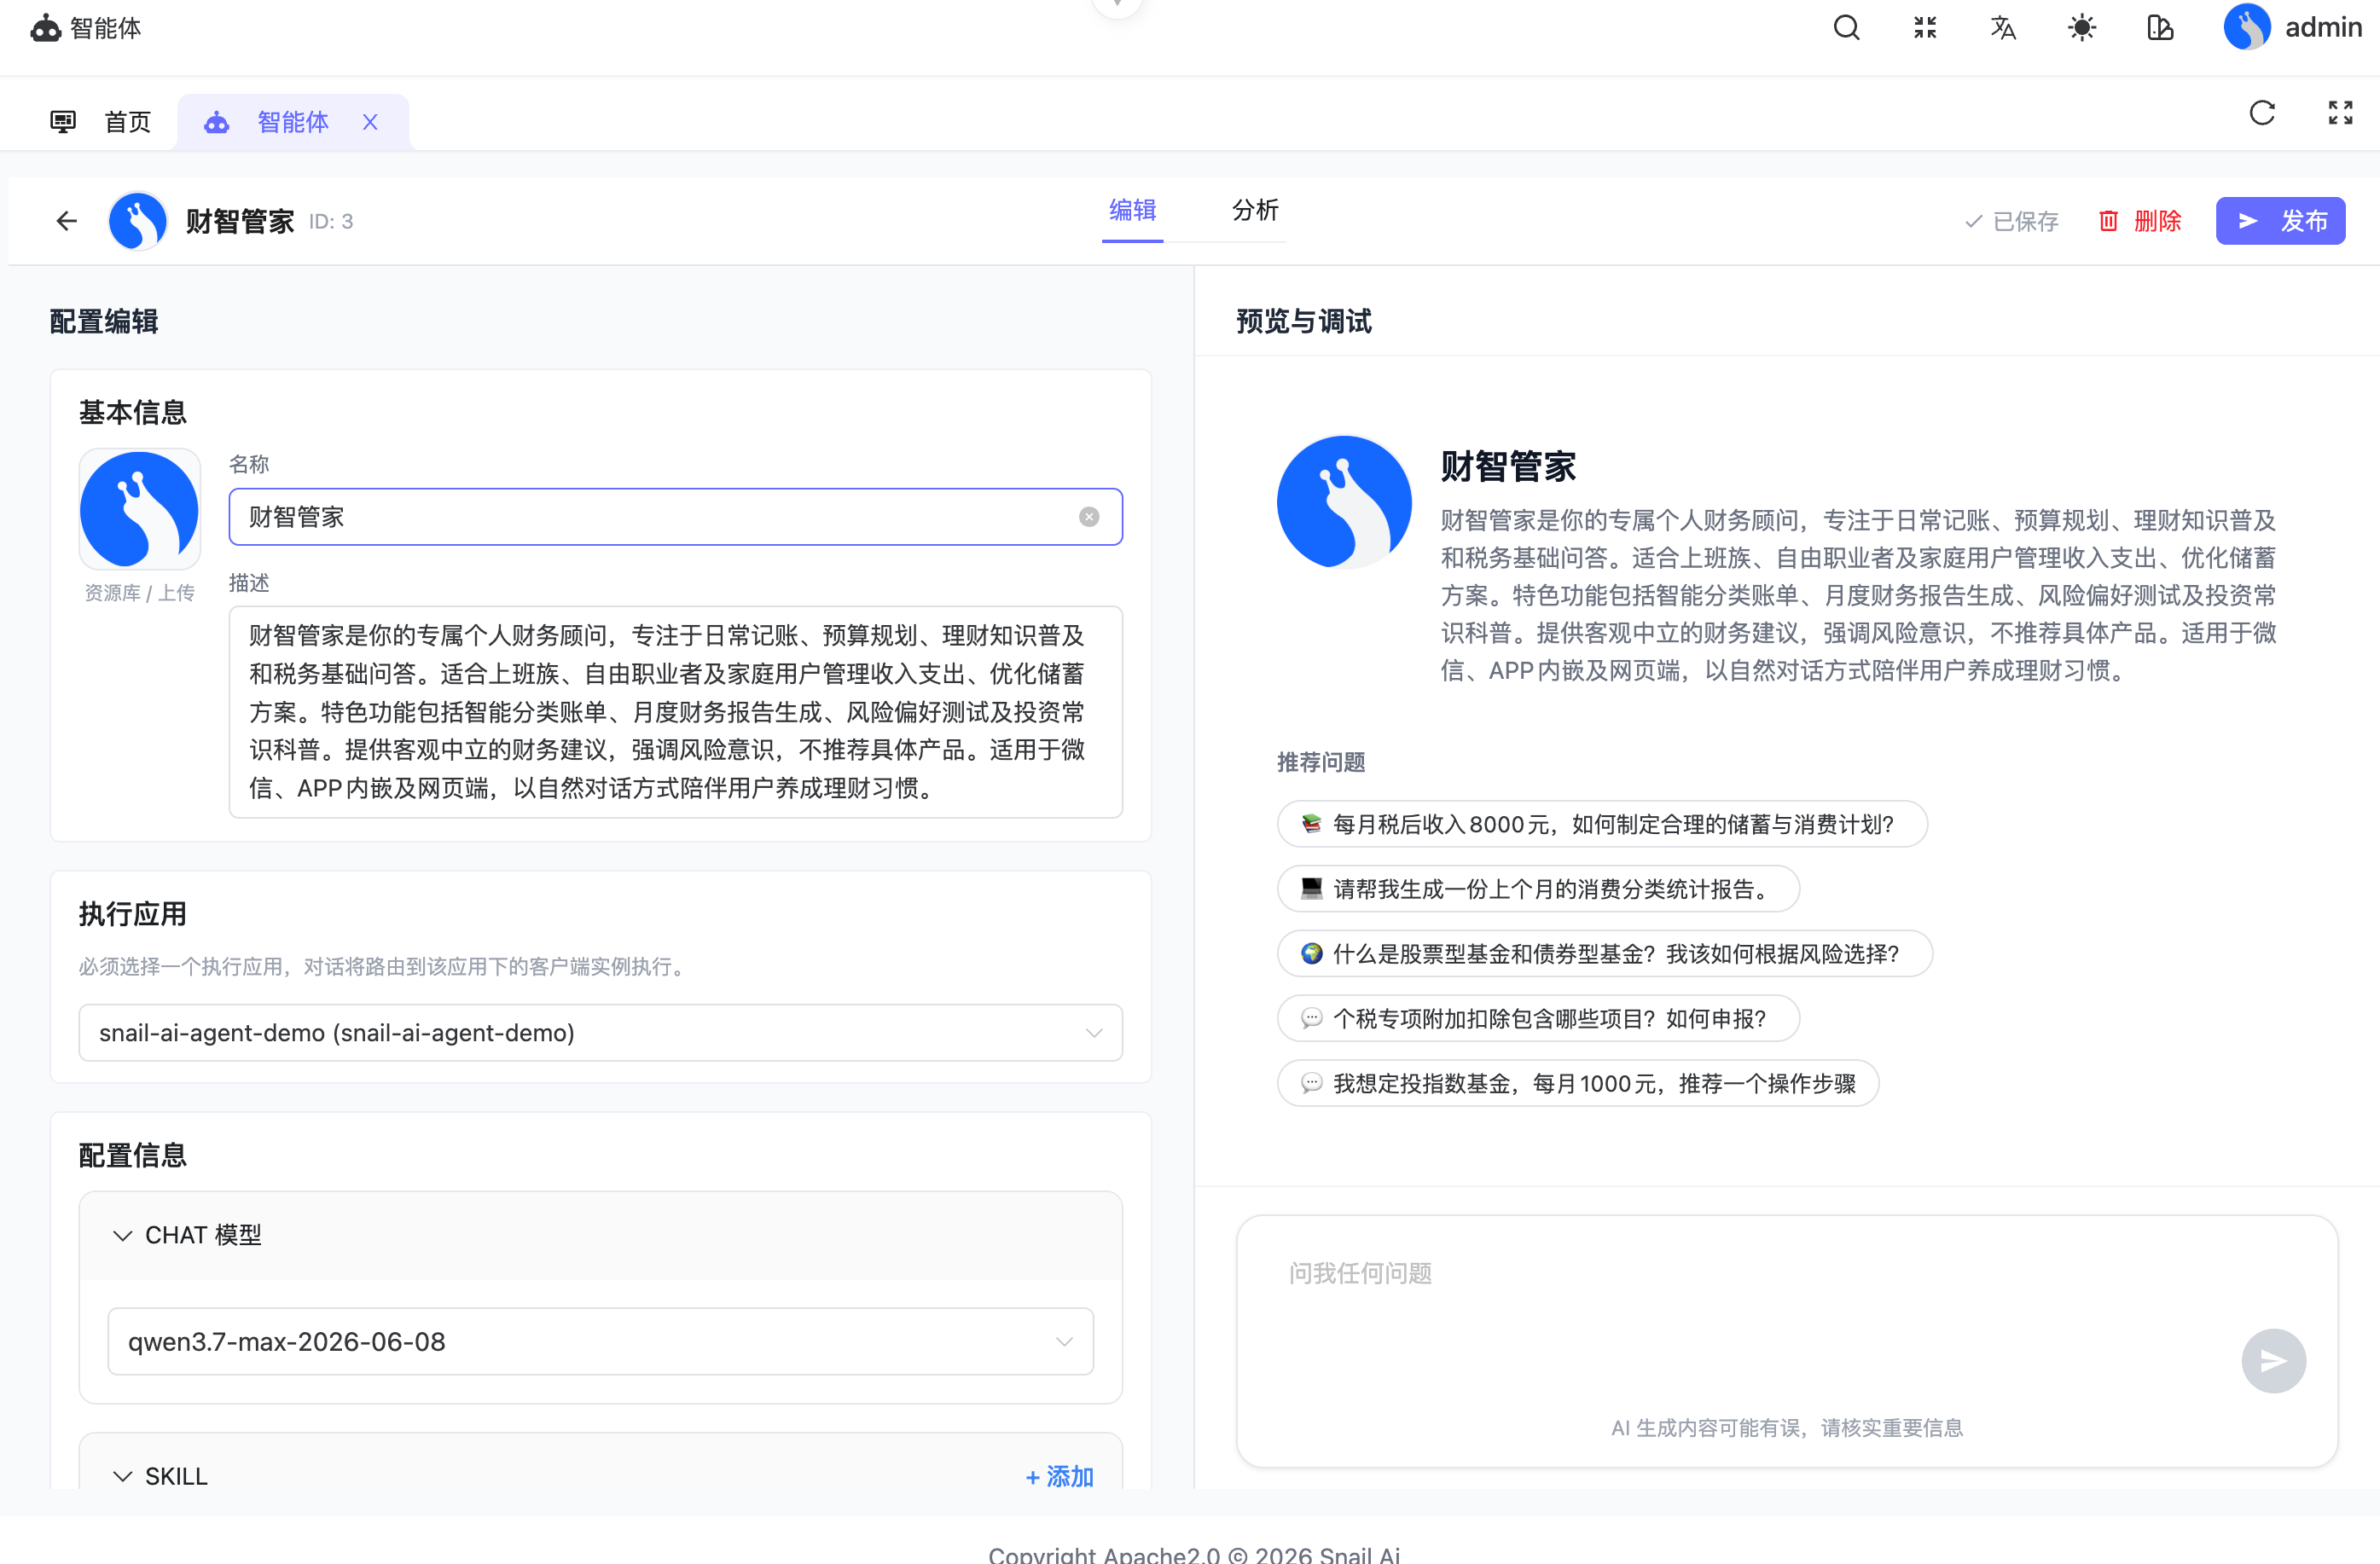This screenshot has width=2380, height=1564.
Task: Click the send icon in the chat box
Action: 2273,1361
